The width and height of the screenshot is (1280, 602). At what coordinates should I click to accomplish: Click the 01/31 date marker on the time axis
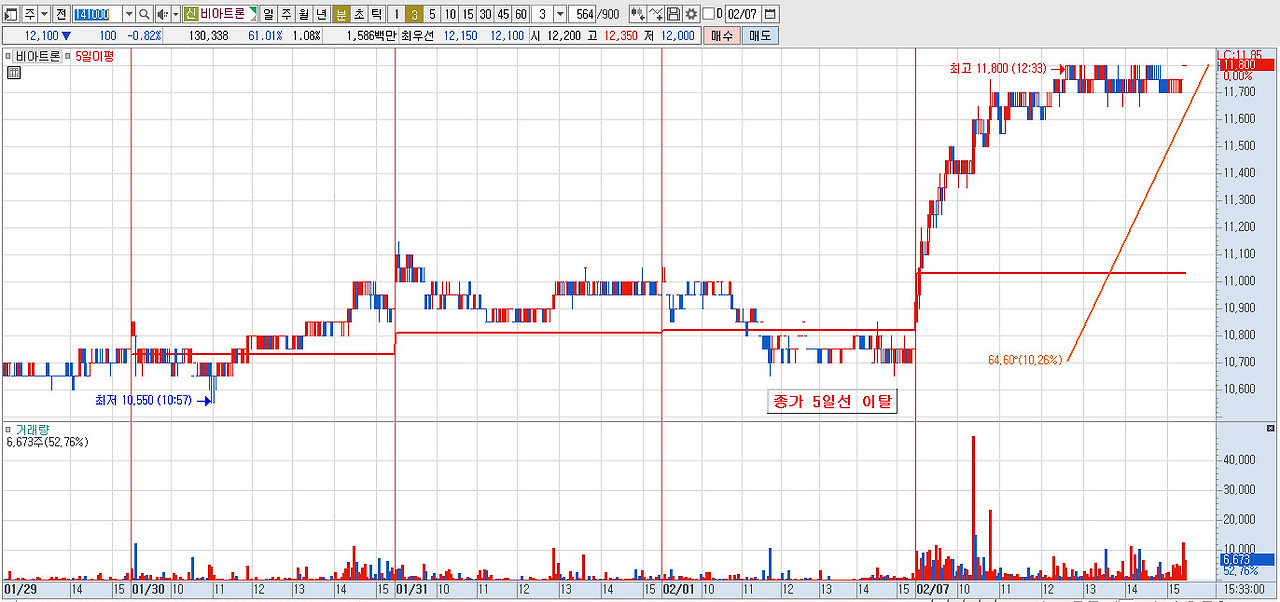(412, 589)
